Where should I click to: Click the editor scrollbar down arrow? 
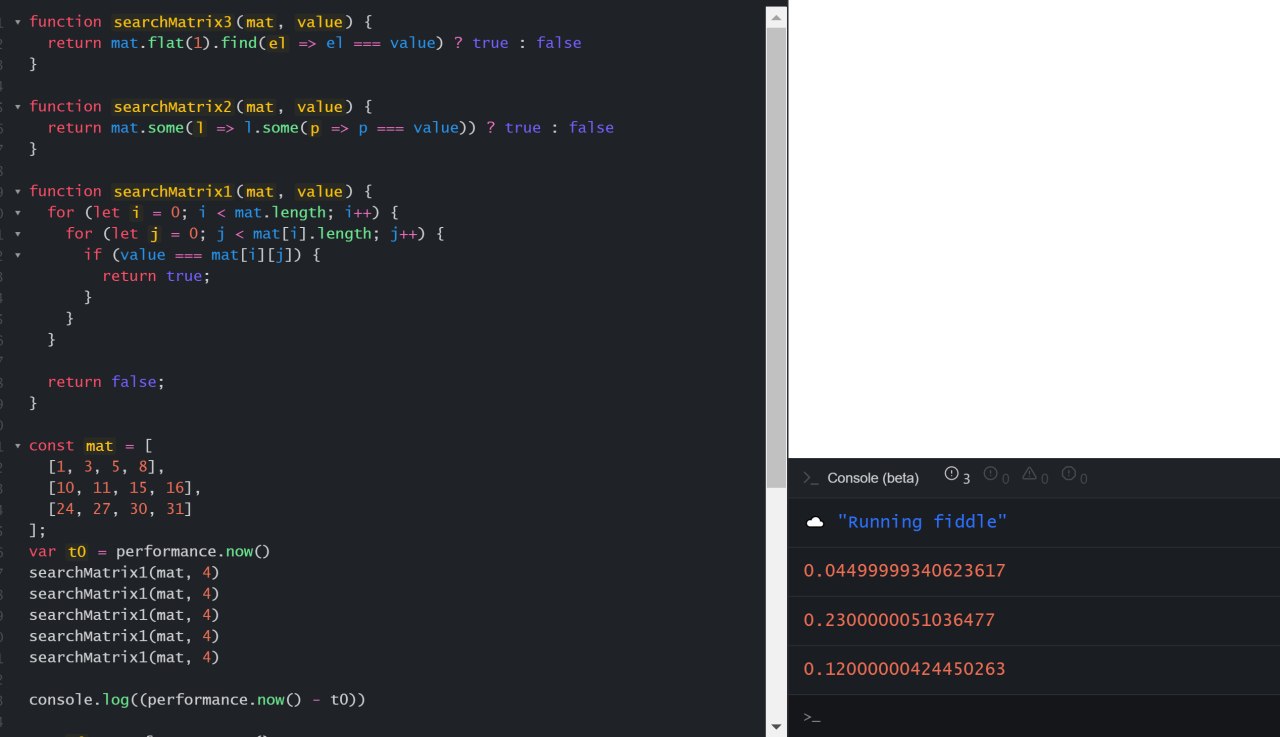[777, 726]
